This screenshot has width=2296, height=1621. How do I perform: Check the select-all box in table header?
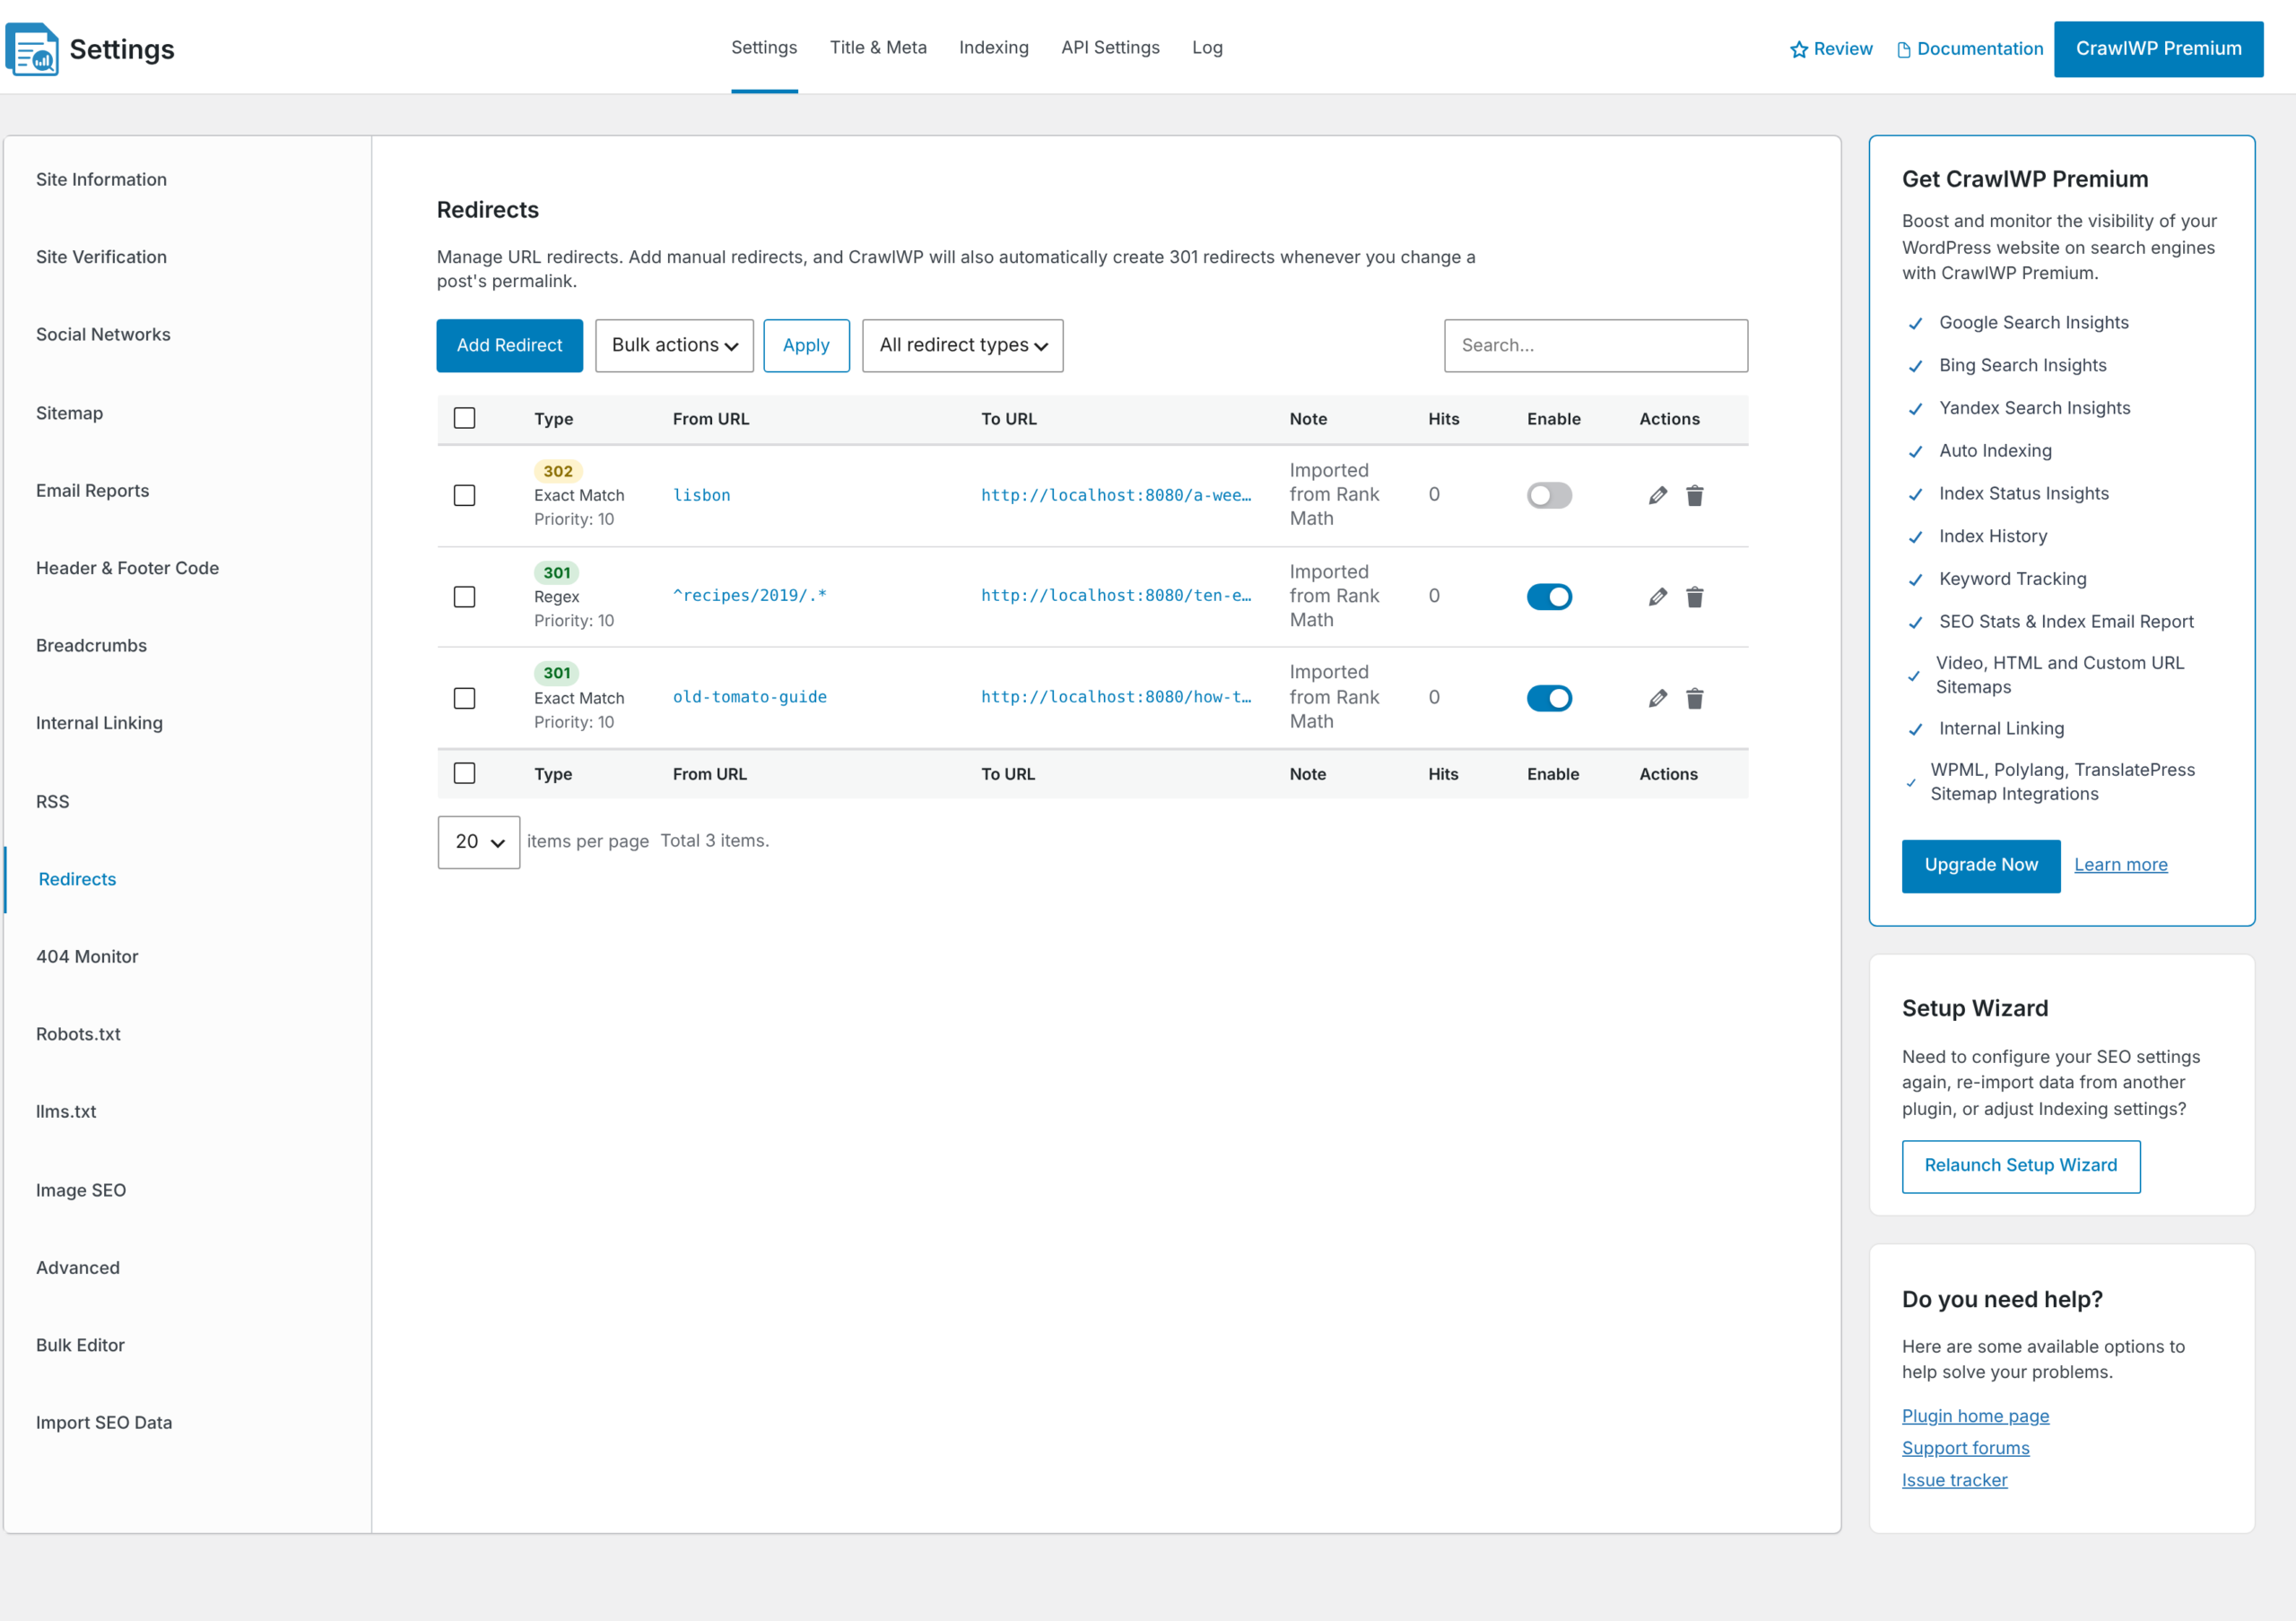tap(464, 418)
